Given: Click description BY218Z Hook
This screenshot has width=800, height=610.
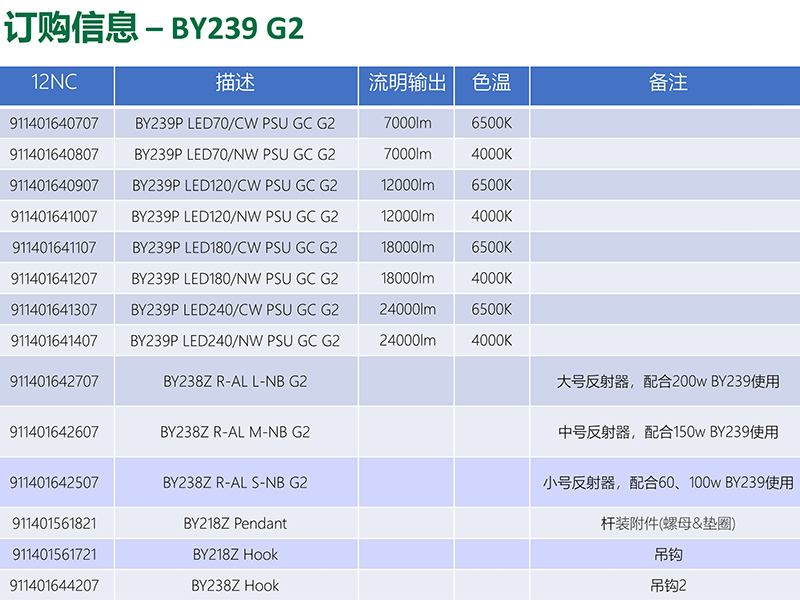Looking at the screenshot, I should click(235, 555).
